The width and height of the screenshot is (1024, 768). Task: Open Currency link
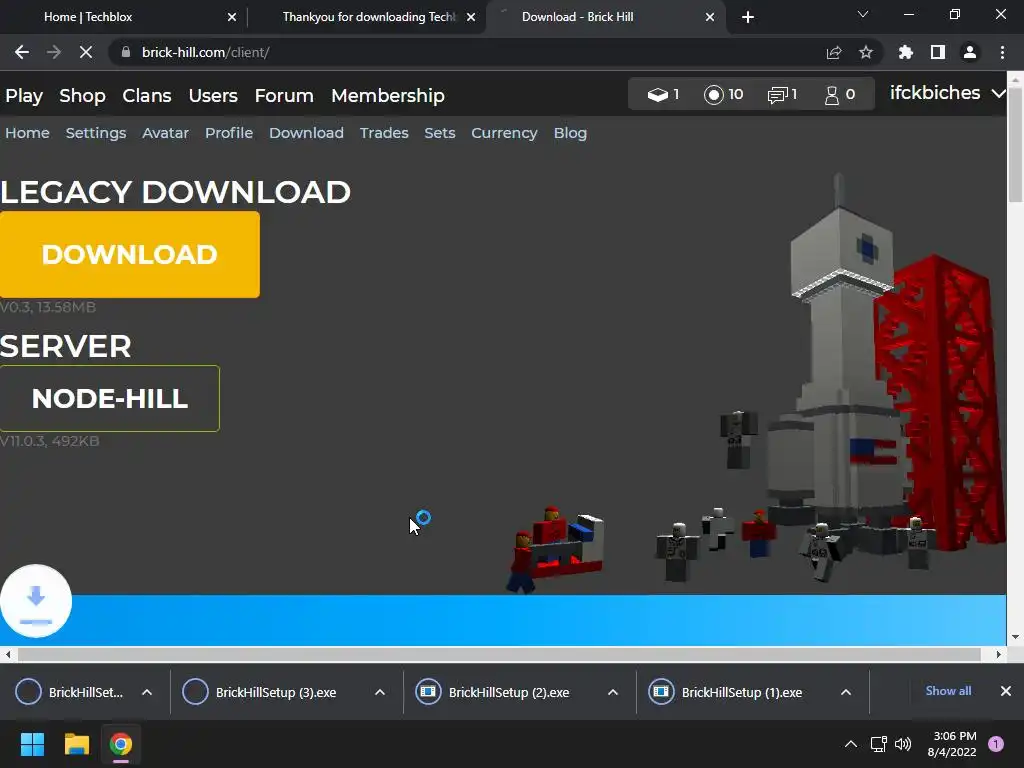coord(504,133)
